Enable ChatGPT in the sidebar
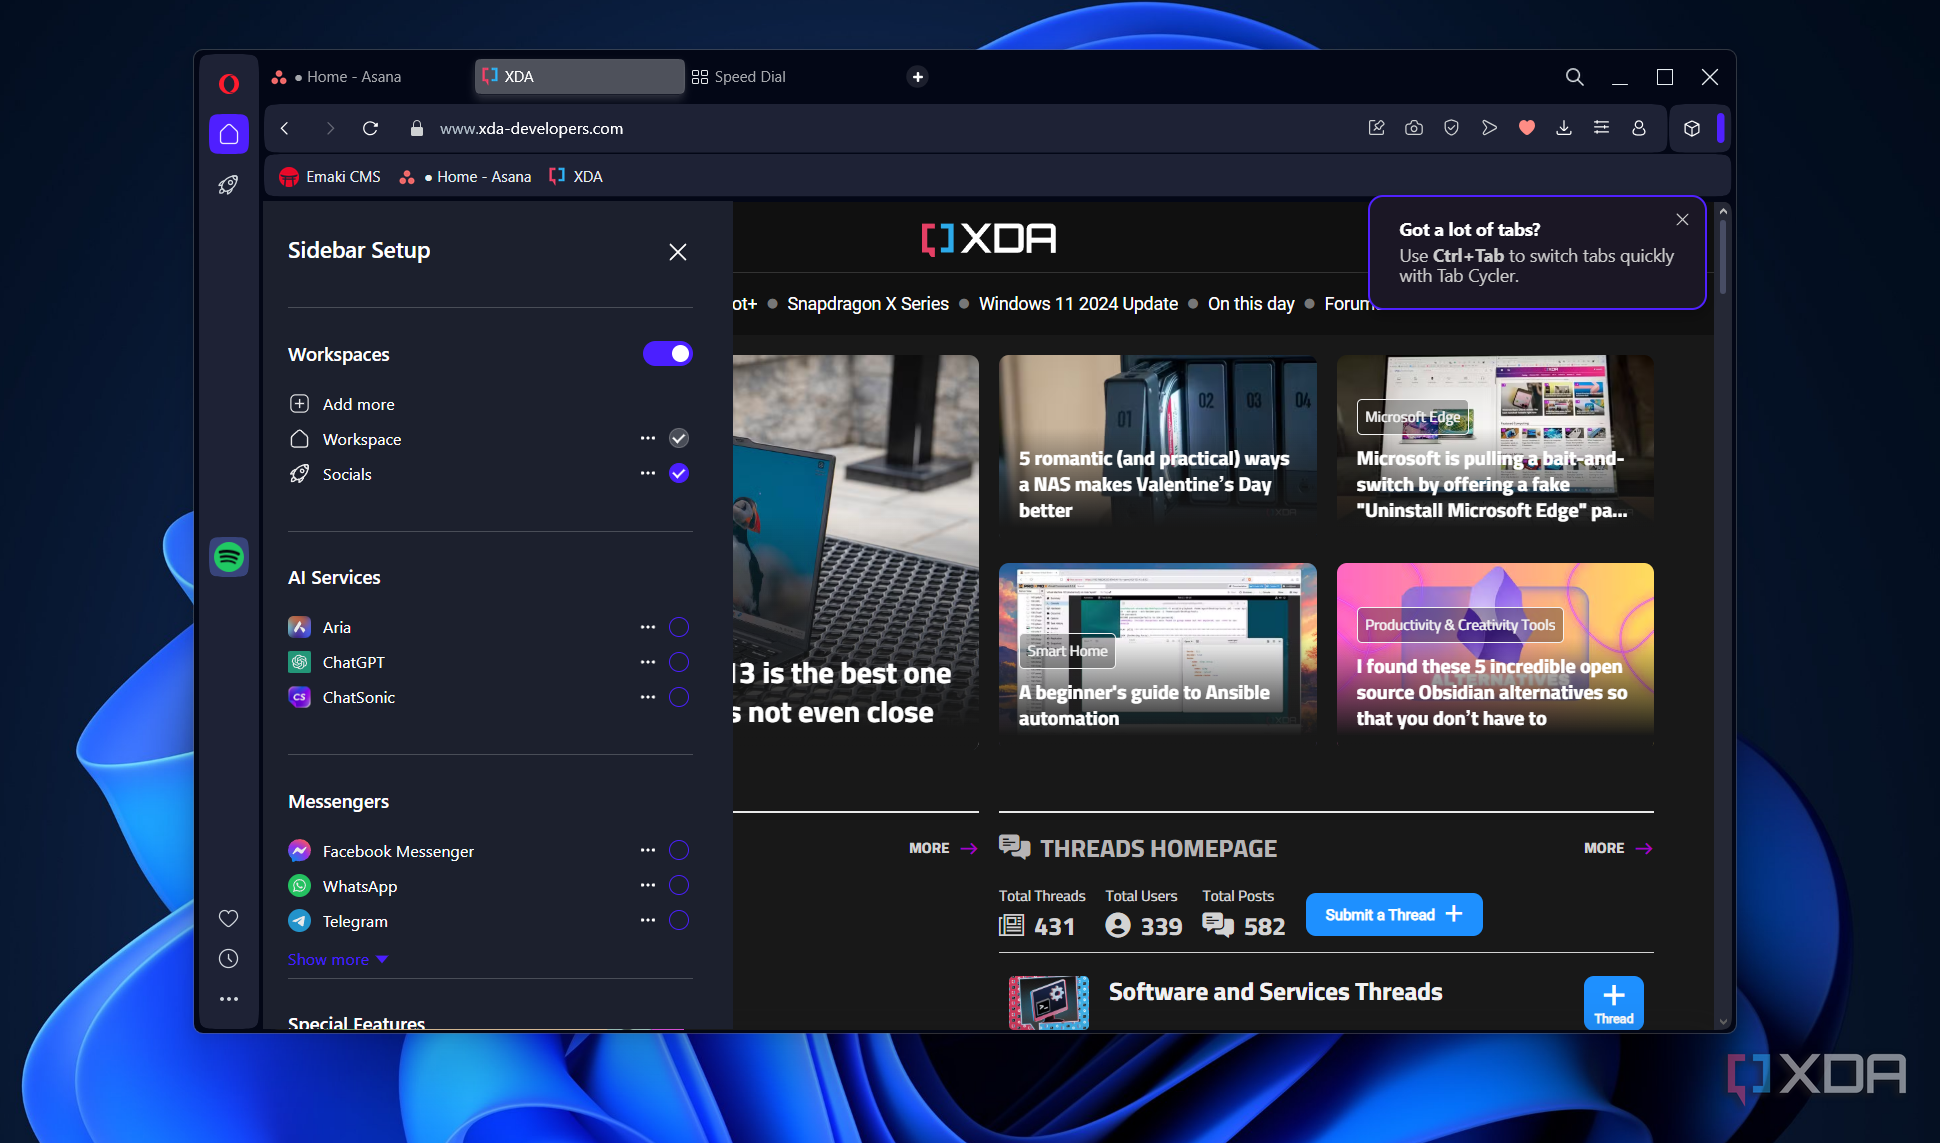The image size is (1940, 1143). click(x=679, y=662)
